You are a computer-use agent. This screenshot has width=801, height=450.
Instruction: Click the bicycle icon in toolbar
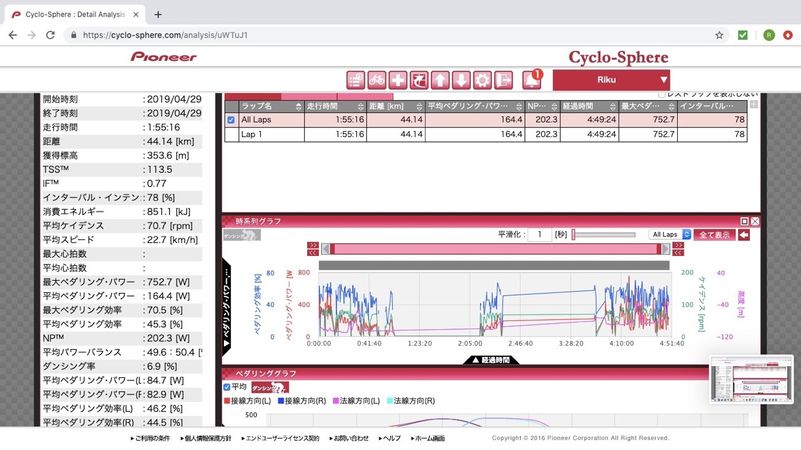pyautogui.click(x=377, y=80)
